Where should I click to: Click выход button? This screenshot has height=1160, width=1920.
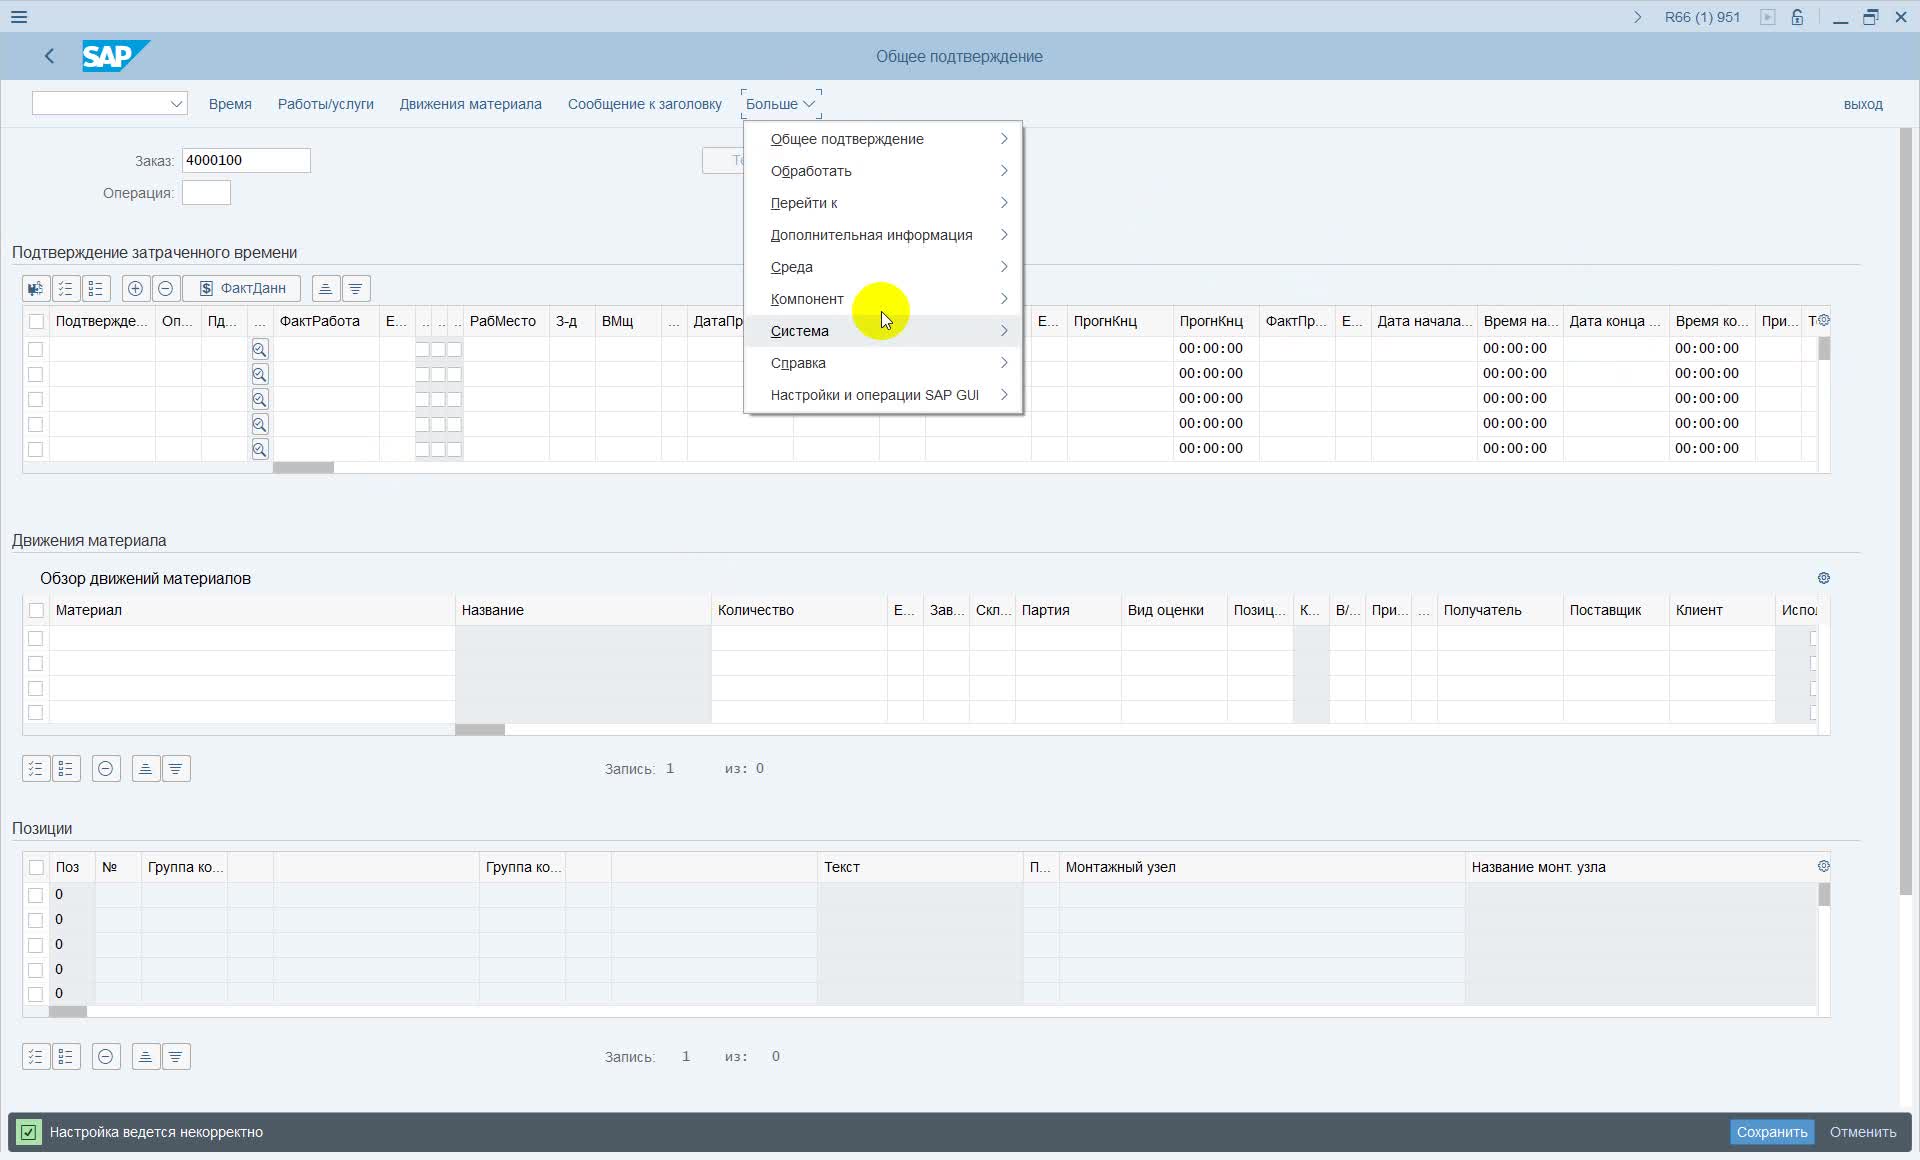pos(1863,104)
